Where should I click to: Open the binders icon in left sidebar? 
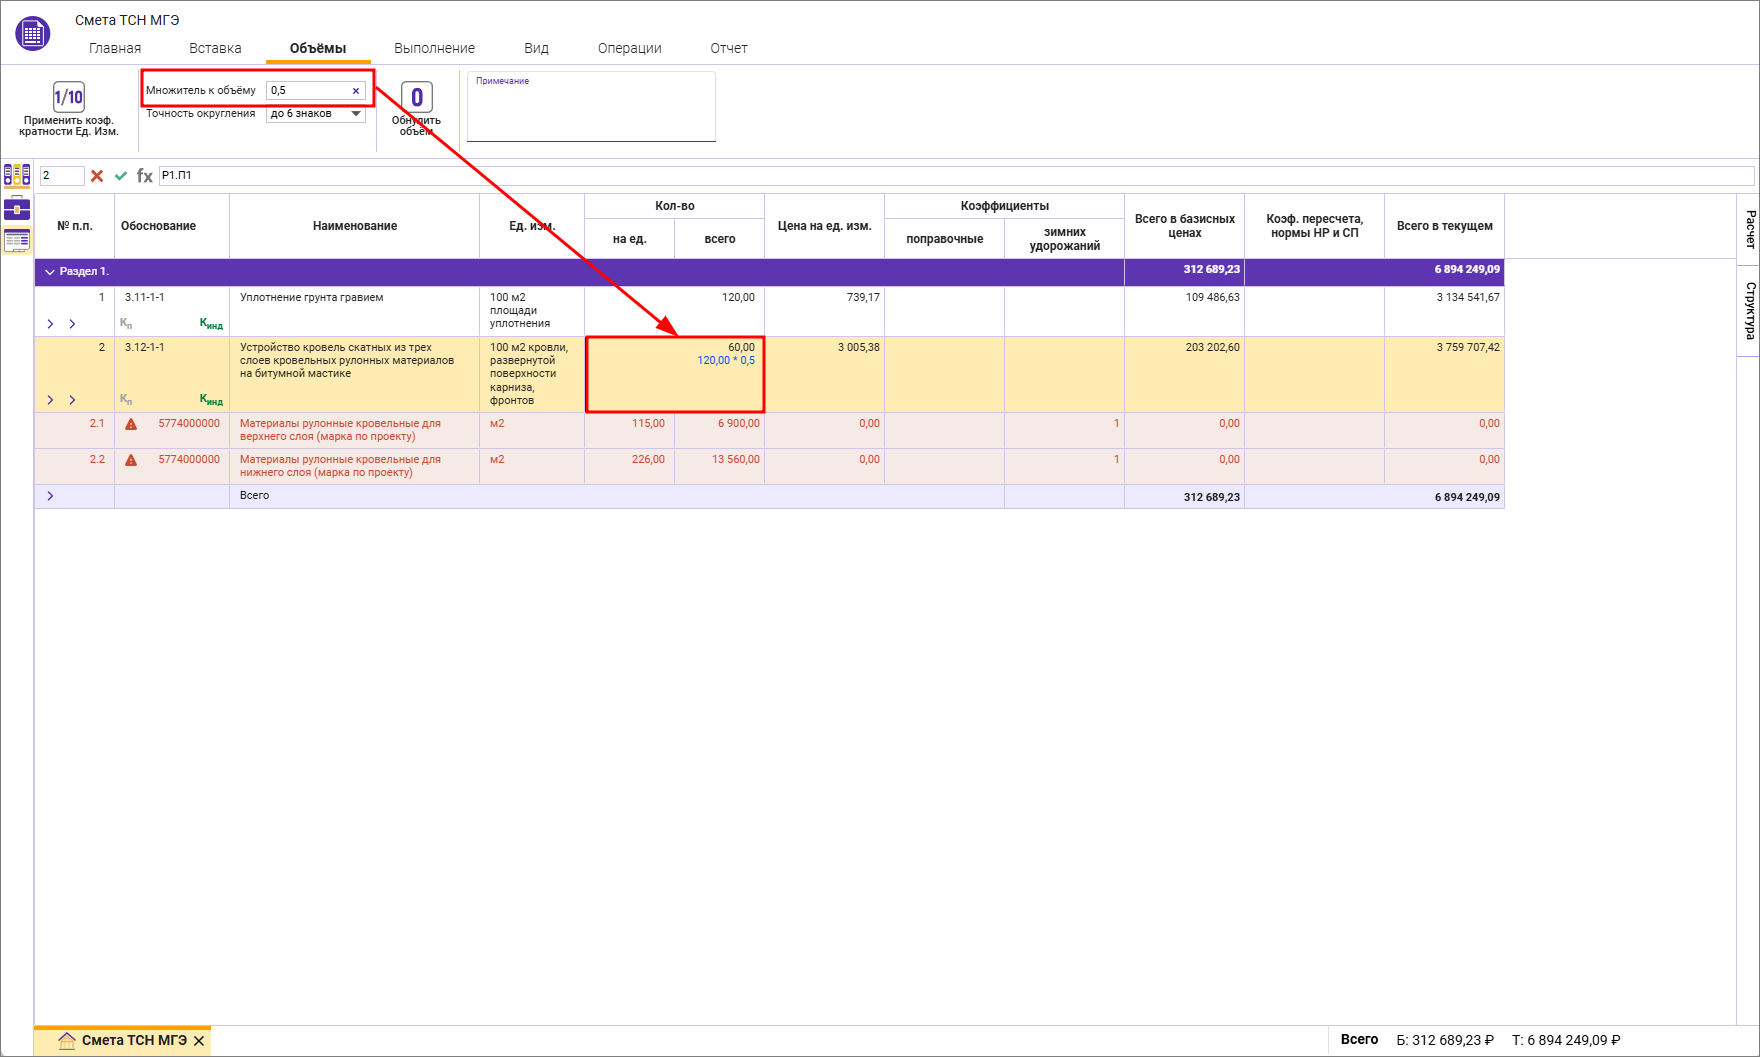click(17, 176)
